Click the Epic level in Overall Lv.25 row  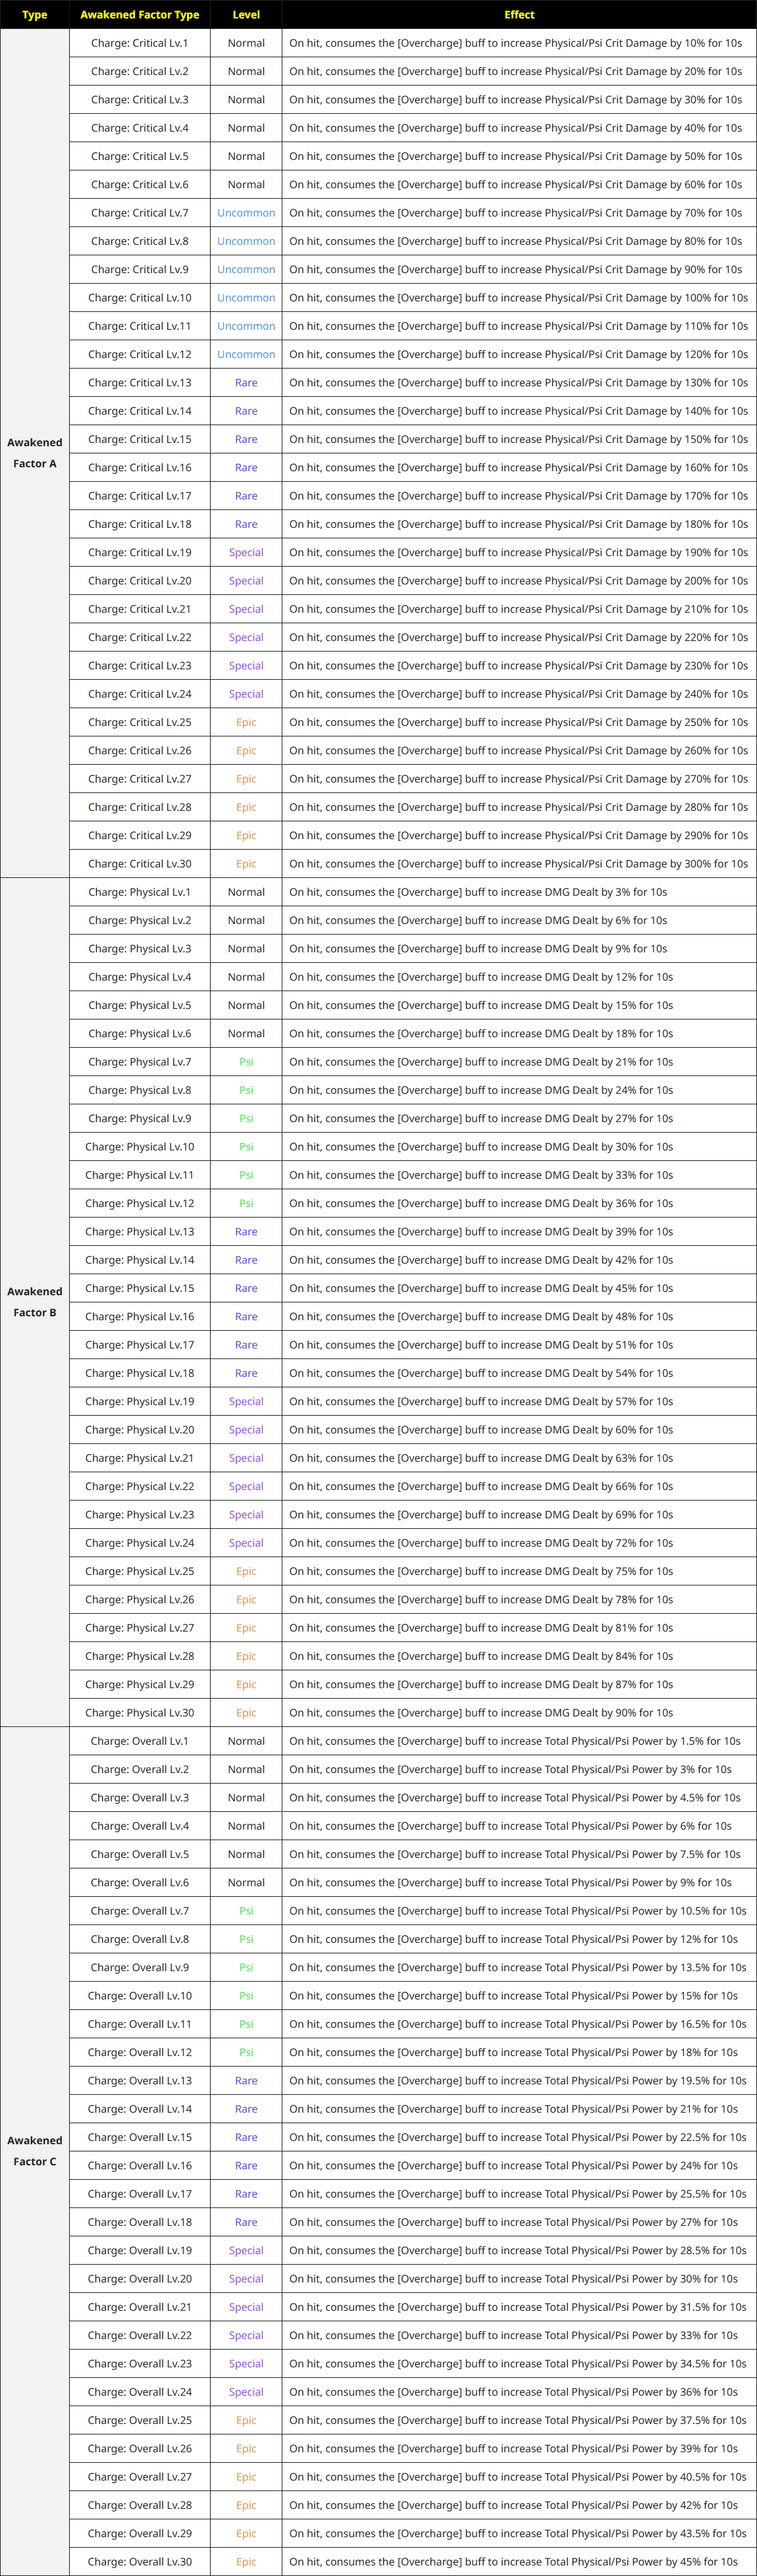coord(246,2420)
